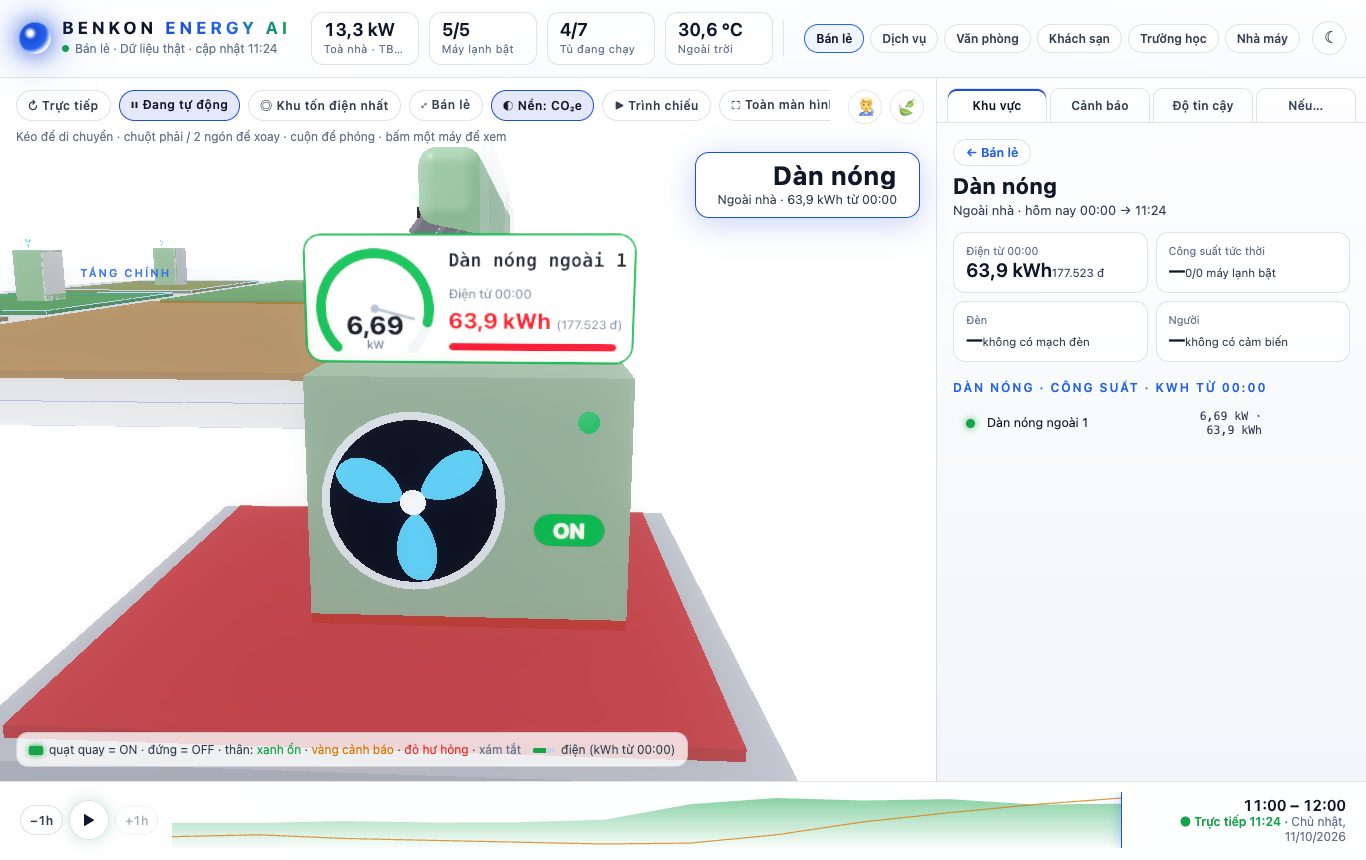Click the green energy timeline chart

pos(646,820)
